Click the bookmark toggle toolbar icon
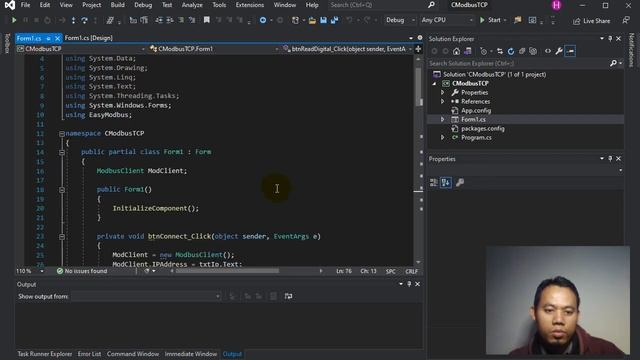The width and height of the screenshot is (640, 360). point(207,20)
